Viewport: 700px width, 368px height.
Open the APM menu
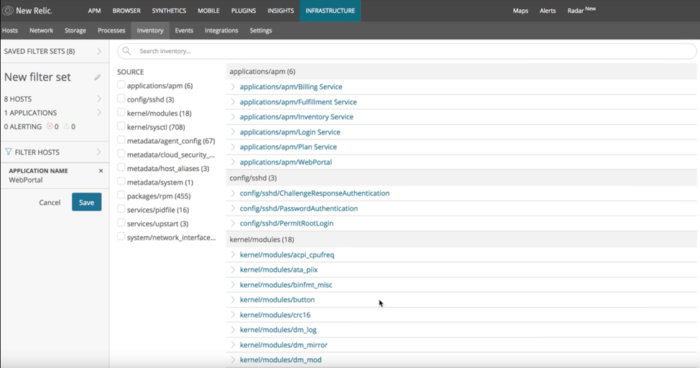(x=94, y=11)
